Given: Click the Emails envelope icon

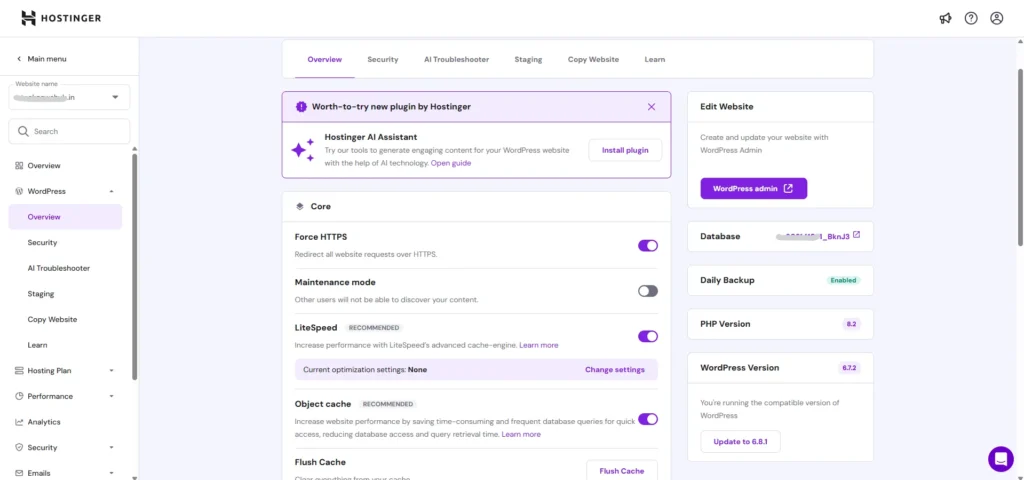Looking at the screenshot, I should click(x=19, y=473).
